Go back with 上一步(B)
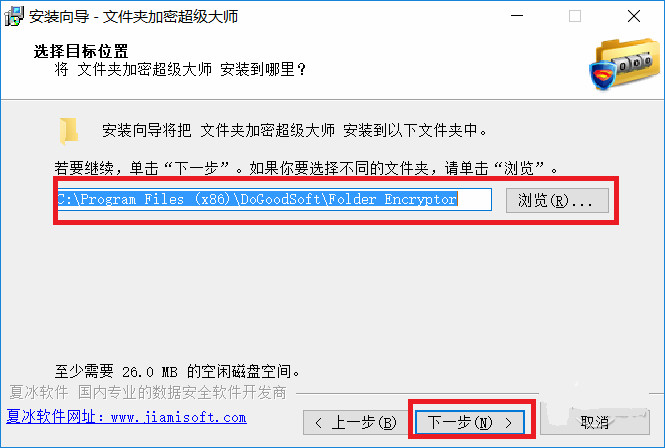Viewport: 665px width, 448px height. point(355,423)
